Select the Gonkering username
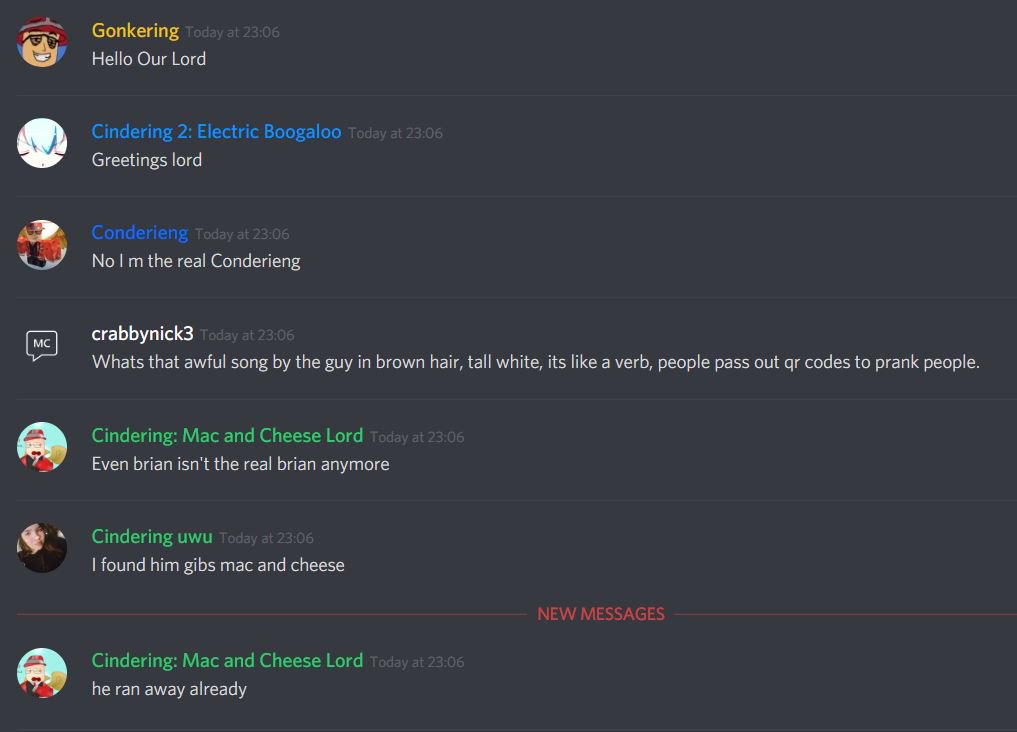The image size is (1017, 732). [x=135, y=30]
